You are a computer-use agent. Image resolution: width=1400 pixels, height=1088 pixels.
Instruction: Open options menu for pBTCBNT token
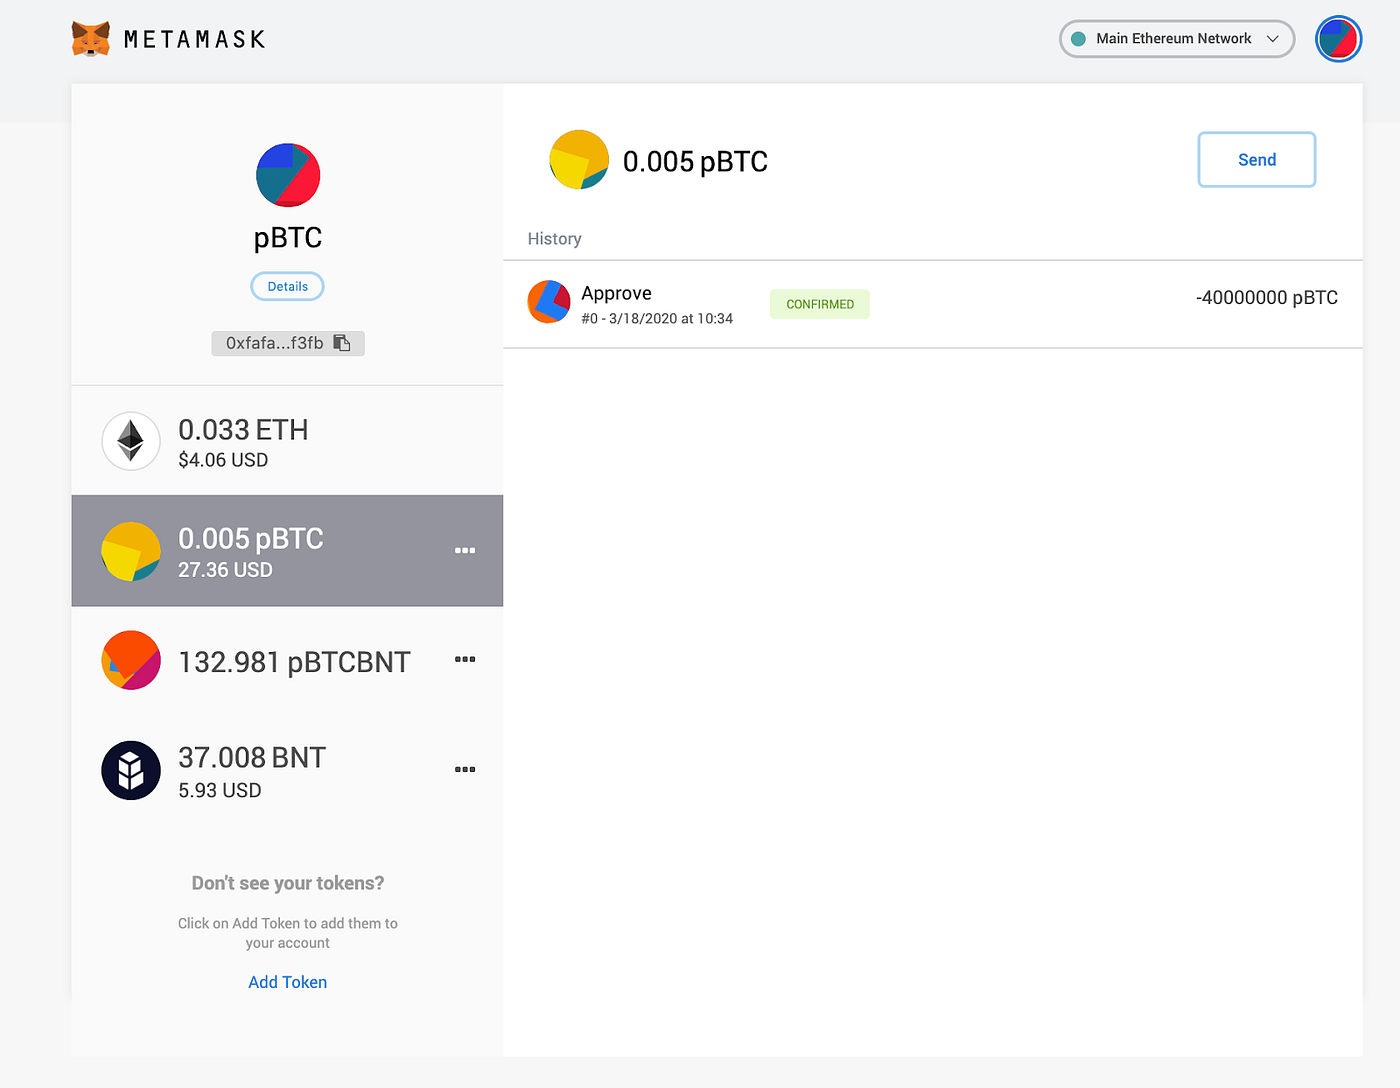pos(465,660)
